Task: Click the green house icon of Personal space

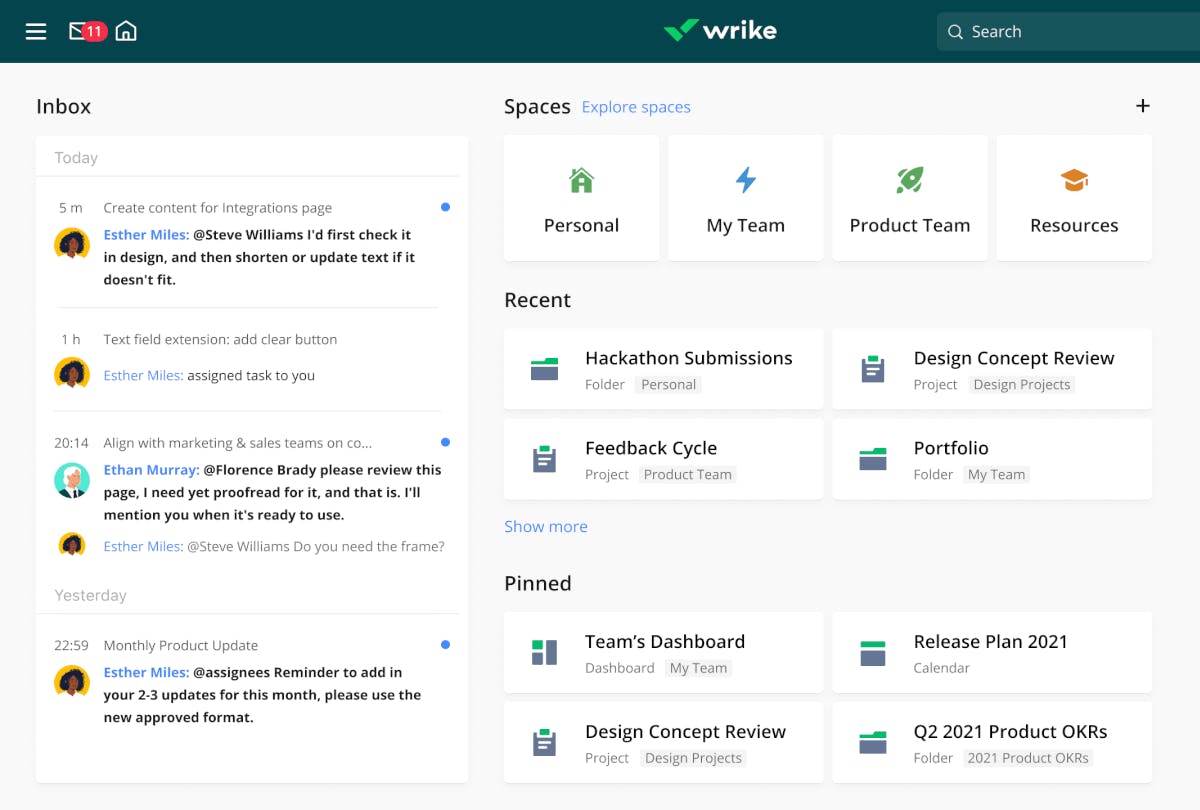Action: point(581,180)
